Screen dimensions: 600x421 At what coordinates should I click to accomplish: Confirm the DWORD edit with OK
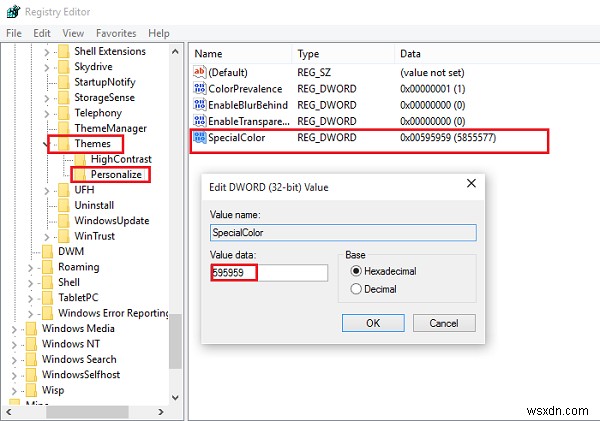tap(373, 323)
